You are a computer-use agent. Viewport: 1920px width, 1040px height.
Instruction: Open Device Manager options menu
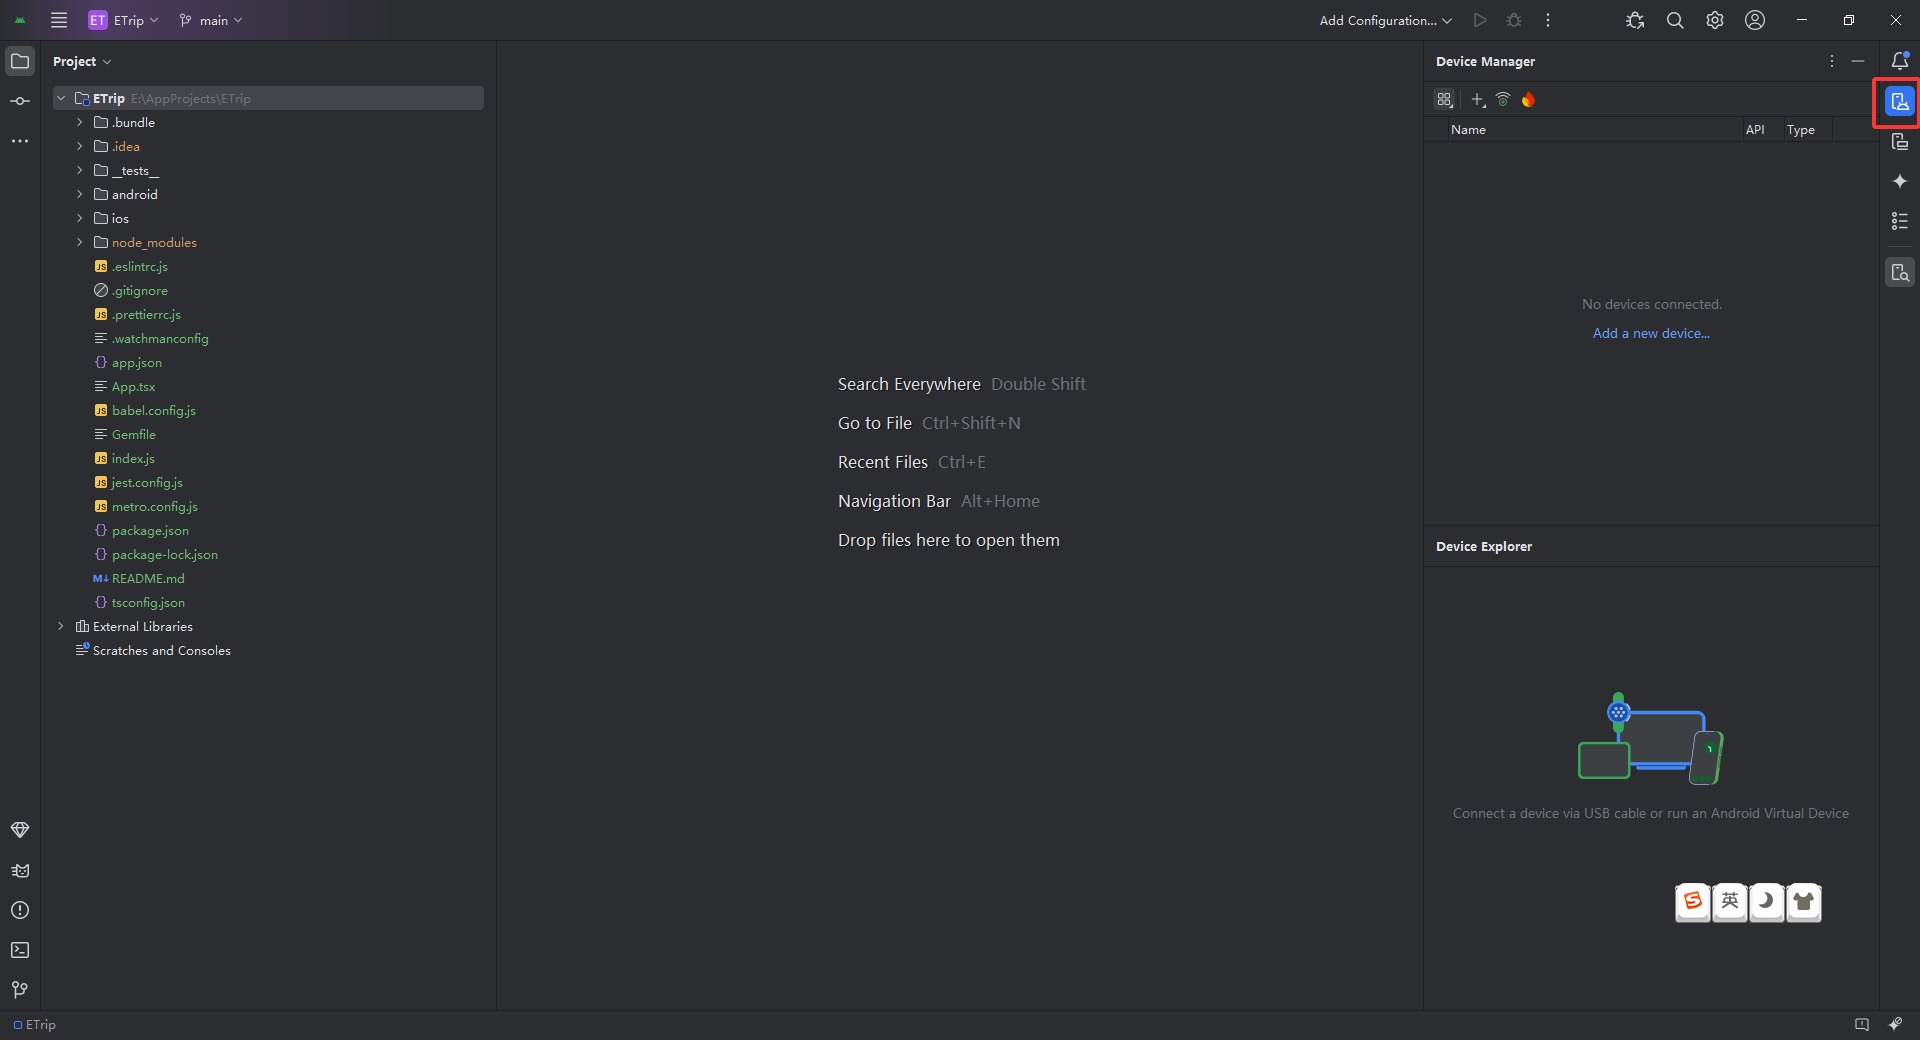tap(1832, 61)
